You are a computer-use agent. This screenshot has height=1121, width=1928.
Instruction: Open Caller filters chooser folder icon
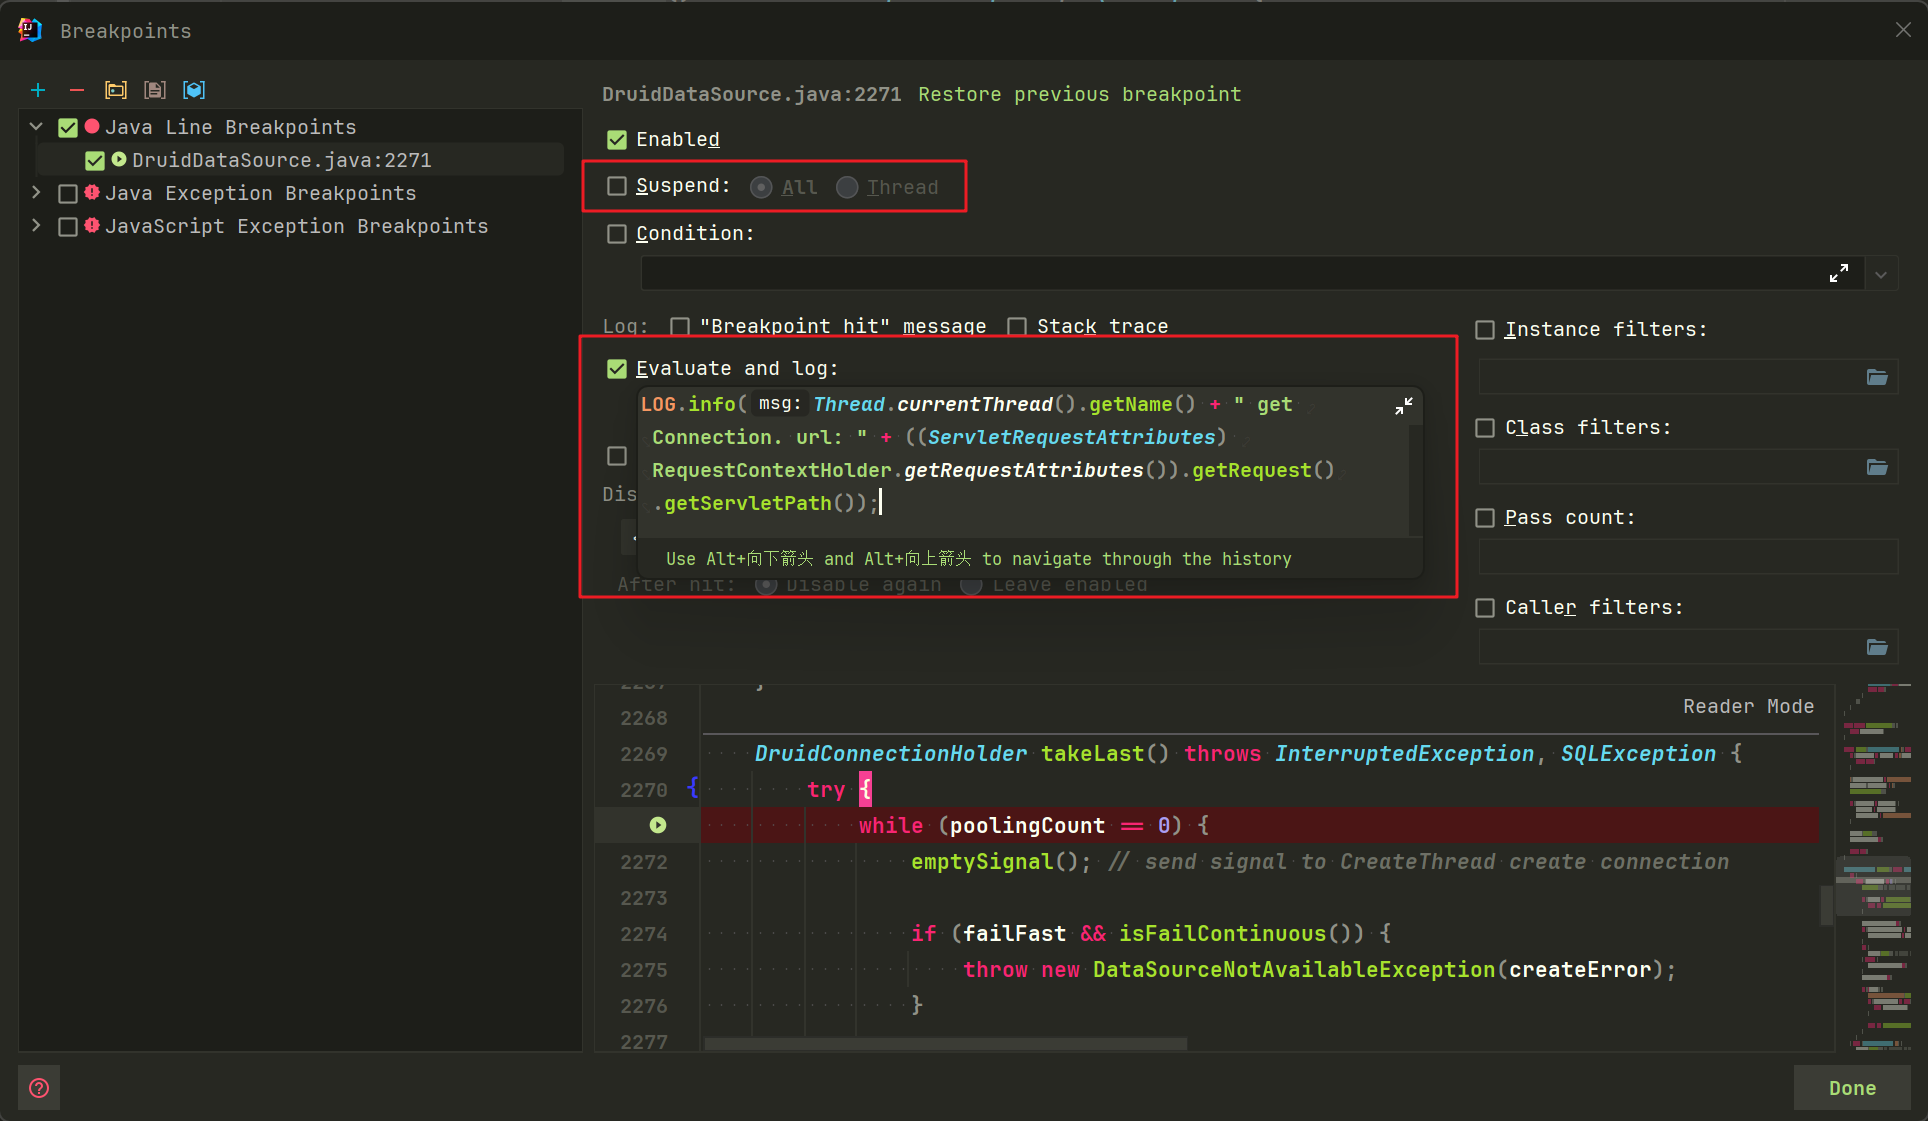pyautogui.click(x=1877, y=647)
